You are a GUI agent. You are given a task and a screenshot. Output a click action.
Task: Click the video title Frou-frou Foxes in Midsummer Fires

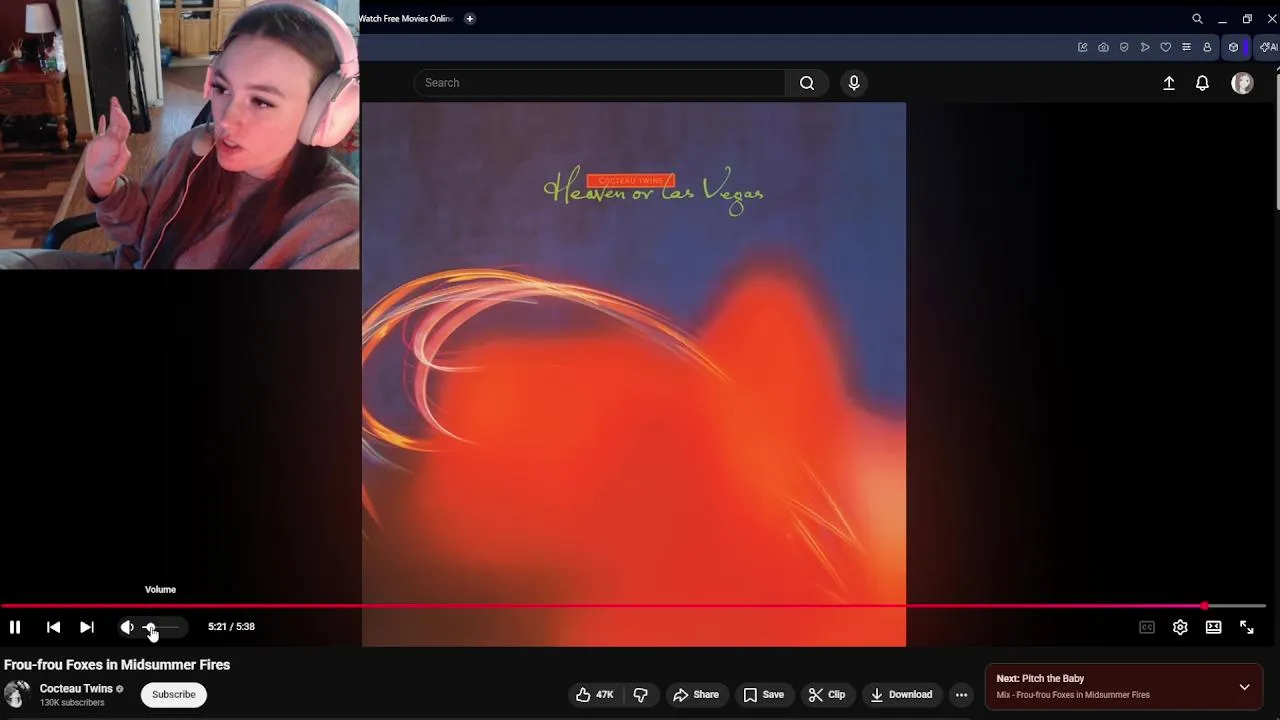click(x=117, y=665)
